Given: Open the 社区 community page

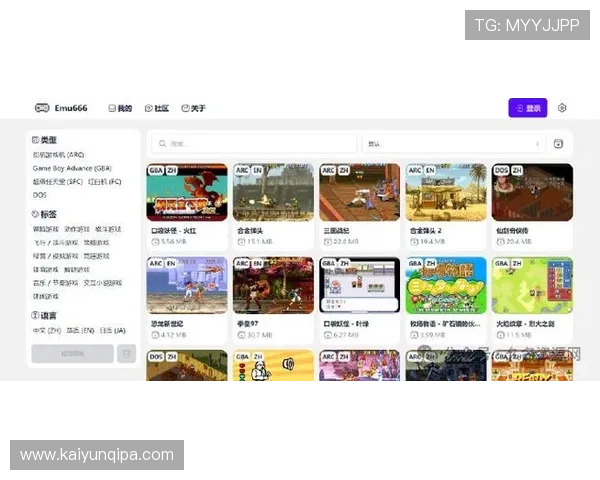Looking at the screenshot, I should click(157, 108).
